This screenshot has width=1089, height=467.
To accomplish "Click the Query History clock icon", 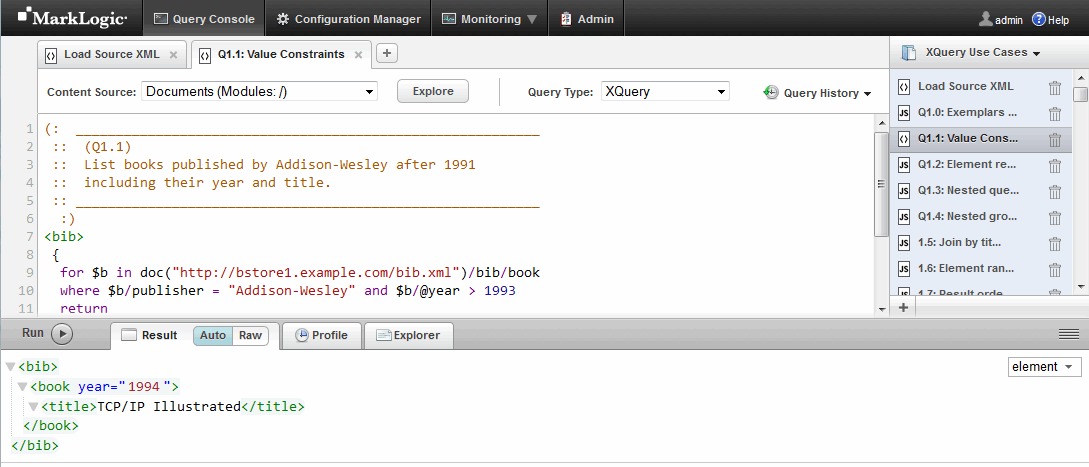I will pos(770,92).
